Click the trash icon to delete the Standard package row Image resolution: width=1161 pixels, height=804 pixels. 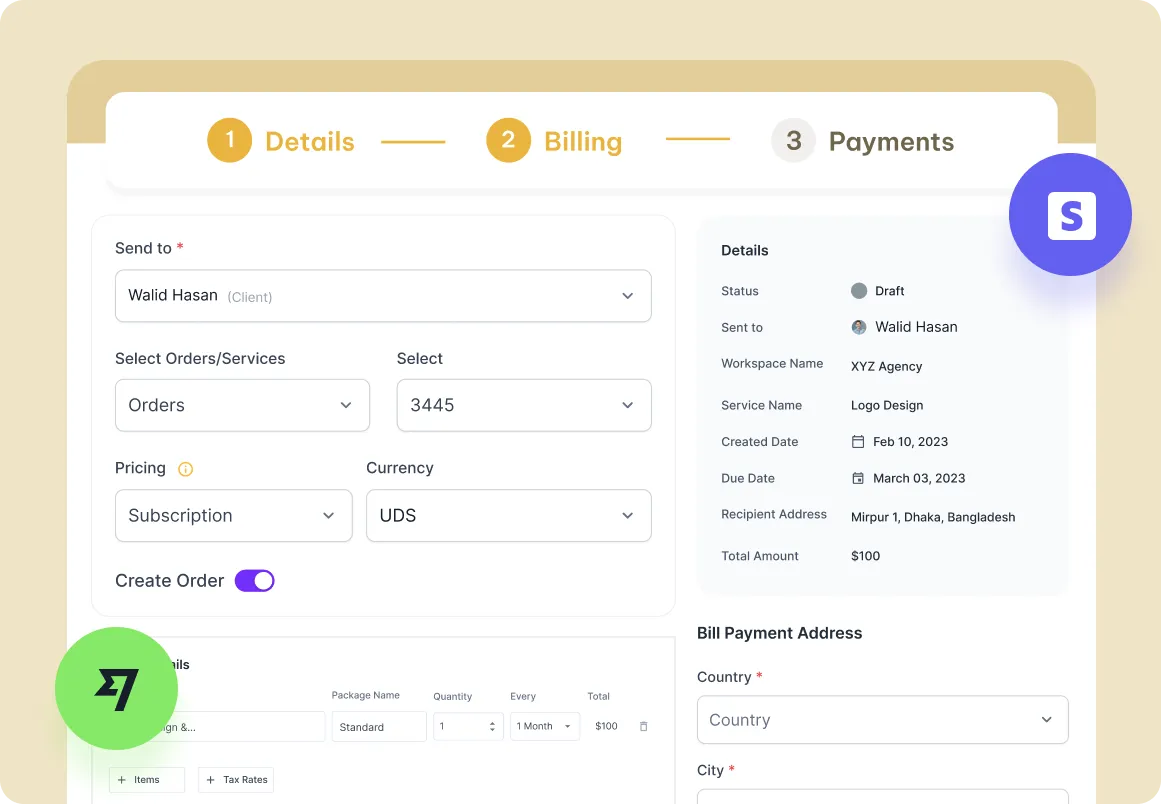(644, 726)
